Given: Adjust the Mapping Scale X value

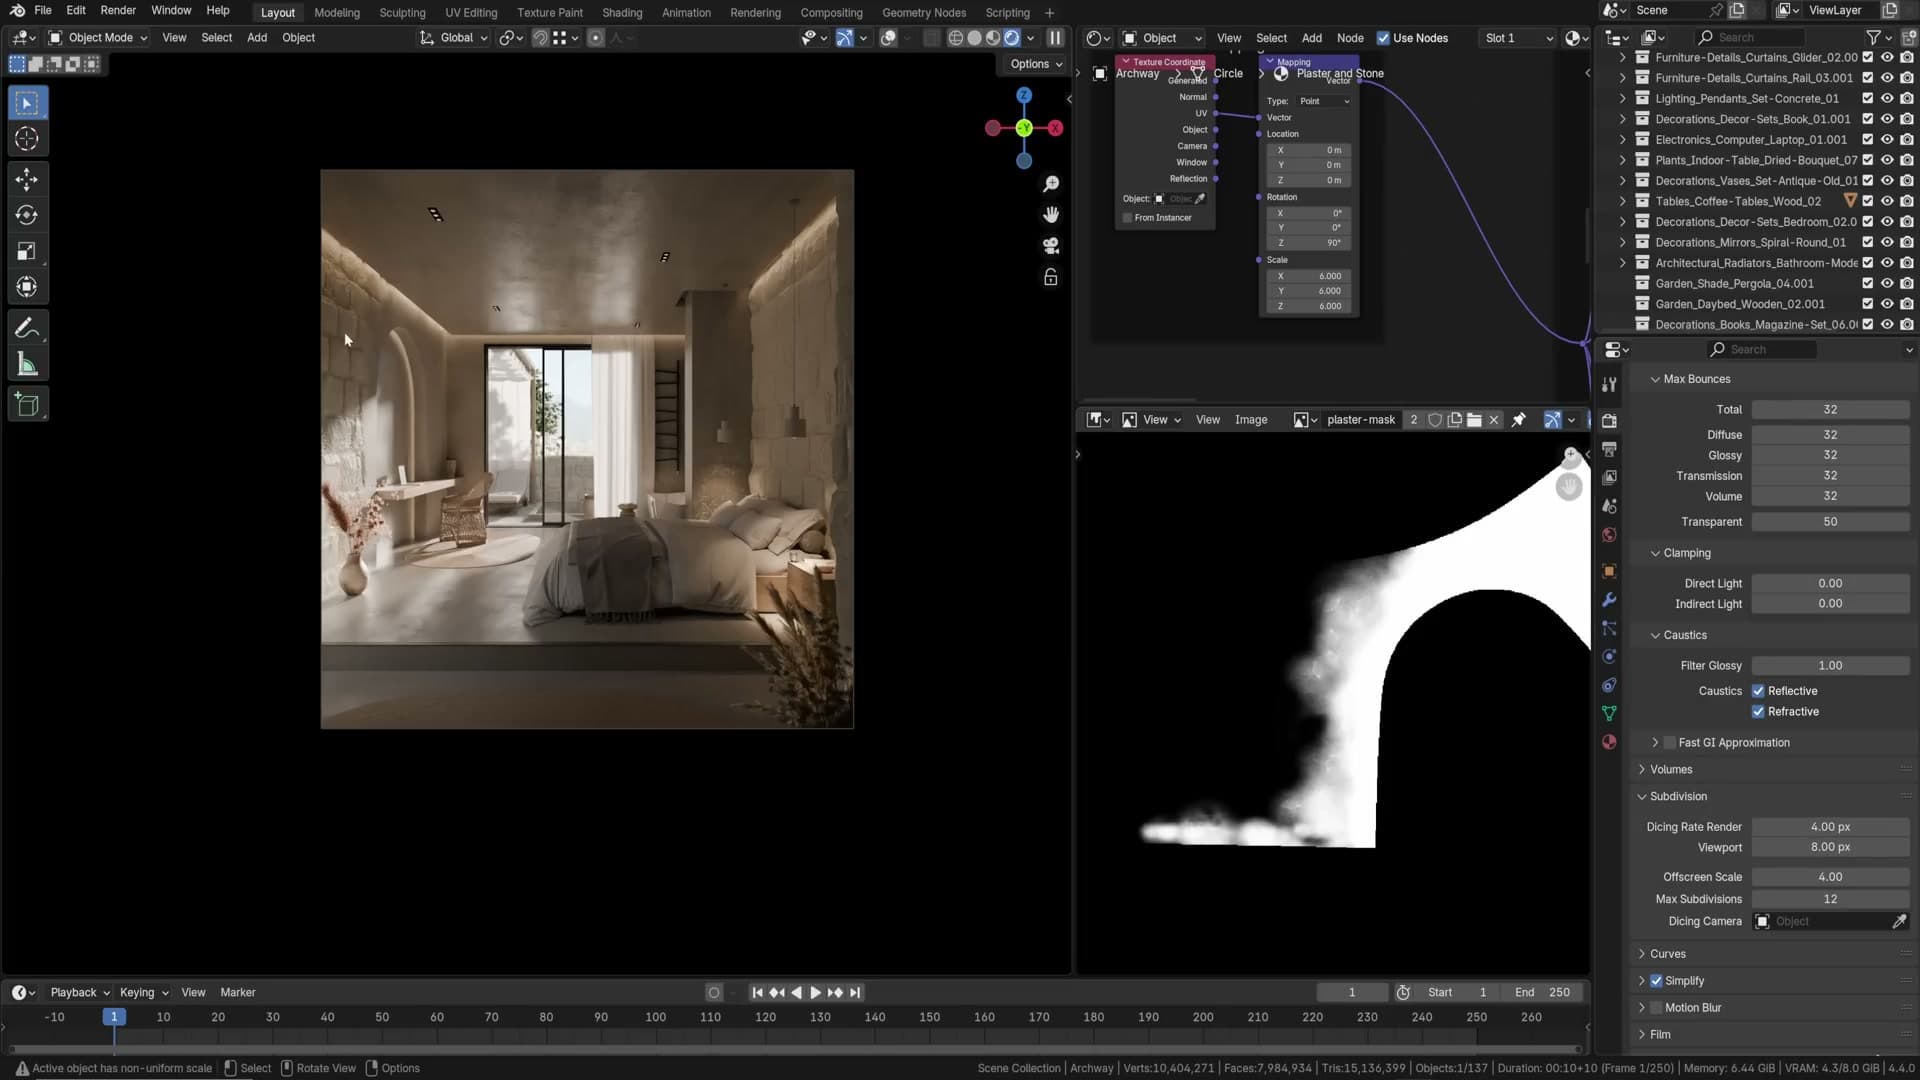Looking at the screenshot, I should [1311, 276].
